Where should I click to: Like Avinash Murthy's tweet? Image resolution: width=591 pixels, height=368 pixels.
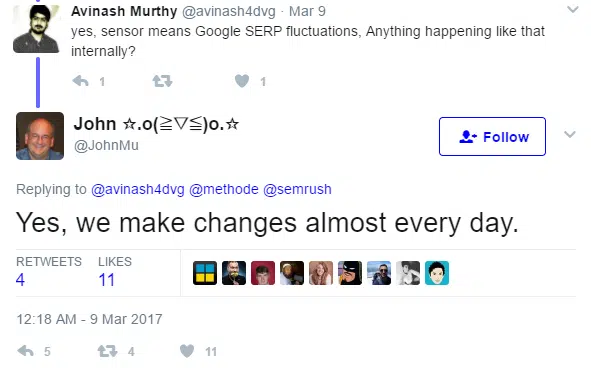pos(242,81)
